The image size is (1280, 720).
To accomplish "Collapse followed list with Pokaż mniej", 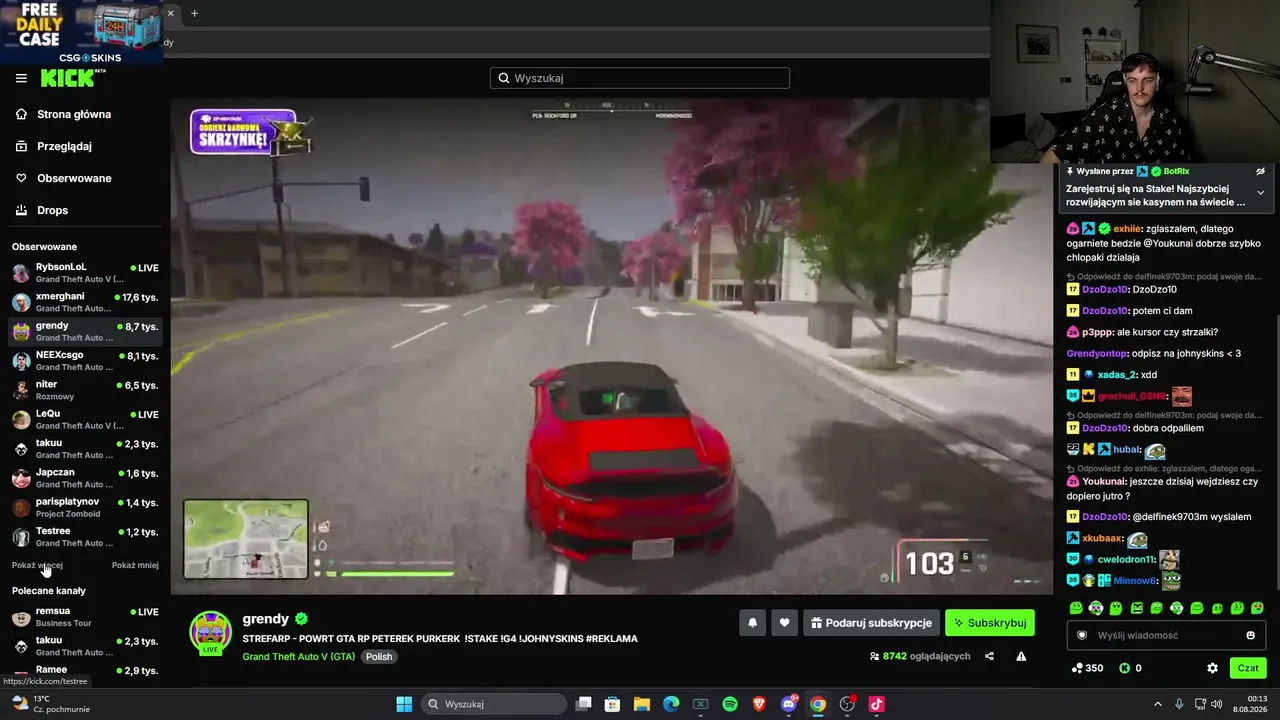I will [135, 565].
